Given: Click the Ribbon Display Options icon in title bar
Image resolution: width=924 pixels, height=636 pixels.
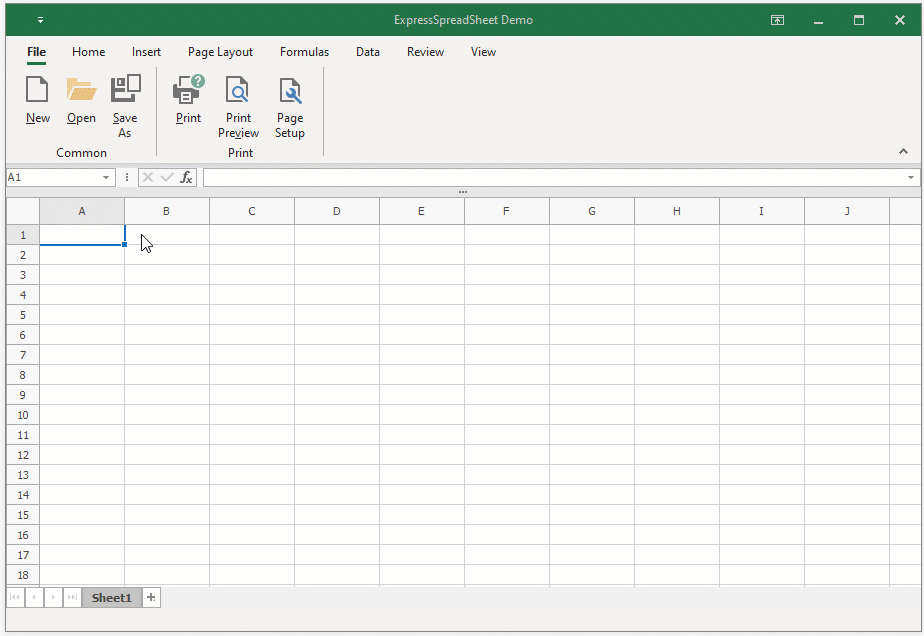Looking at the screenshot, I should point(777,20).
